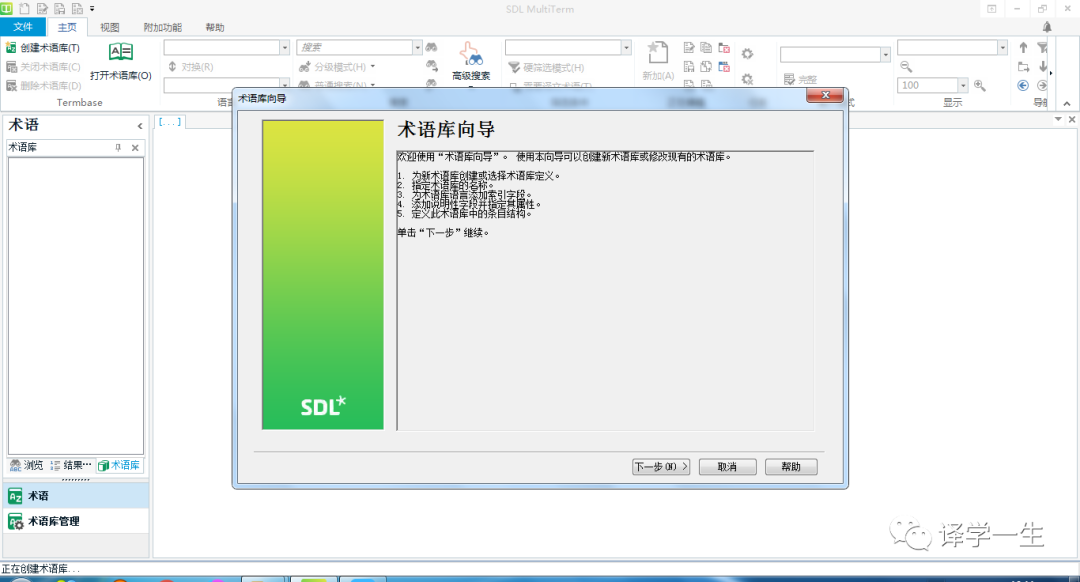Click the binoculars search icon beside search box
Viewport: 1080px width, 582px height.
tap(431, 47)
